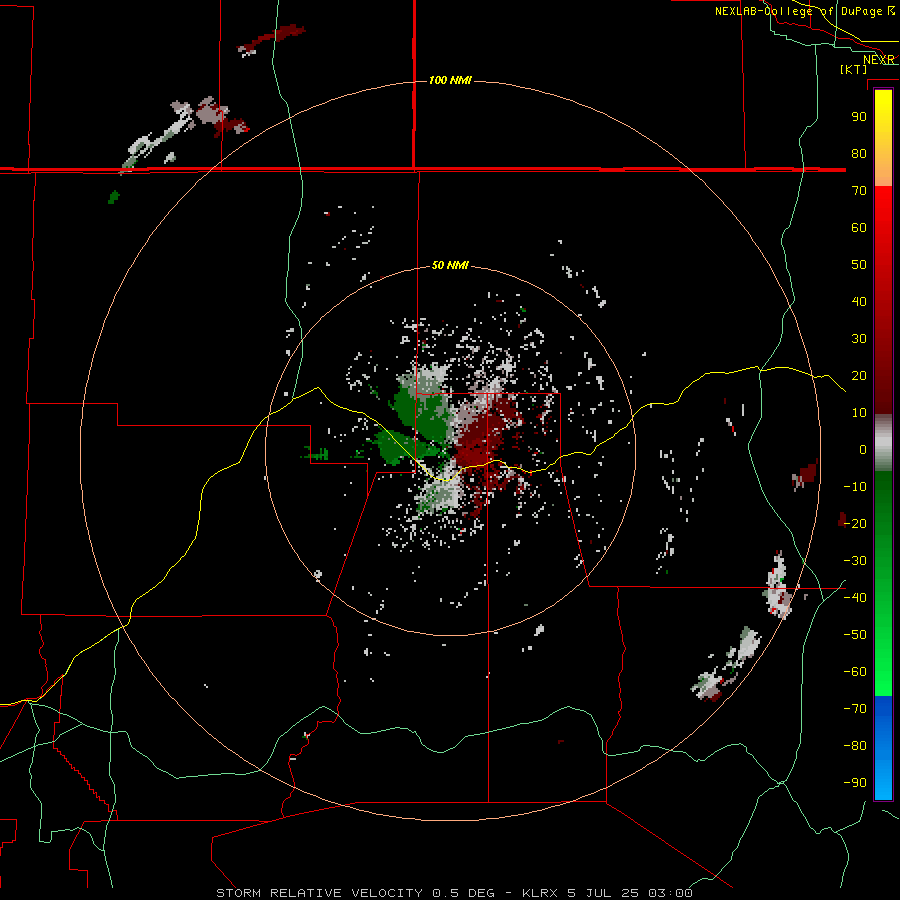Image resolution: width=900 pixels, height=900 pixels.
Task: Click the "KLRX 5 JUL 25 03:00" timestamp text
Action: click(x=607, y=893)
